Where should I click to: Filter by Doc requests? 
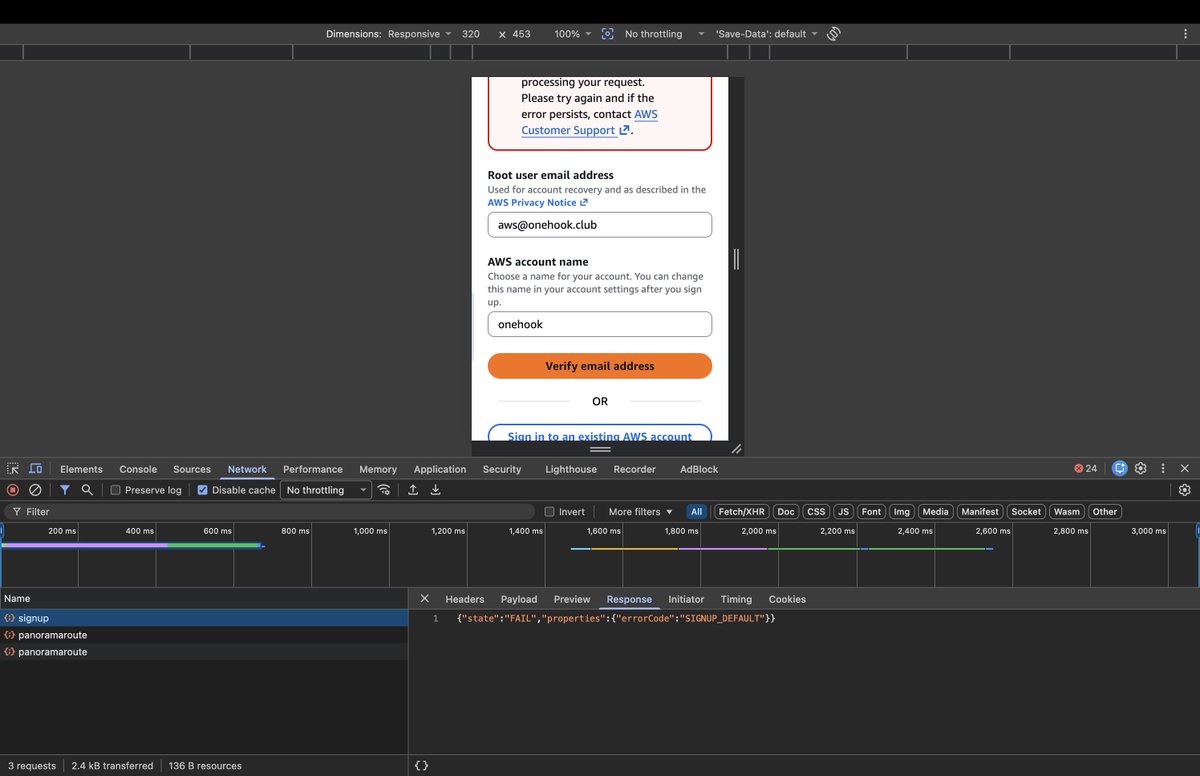786,511
